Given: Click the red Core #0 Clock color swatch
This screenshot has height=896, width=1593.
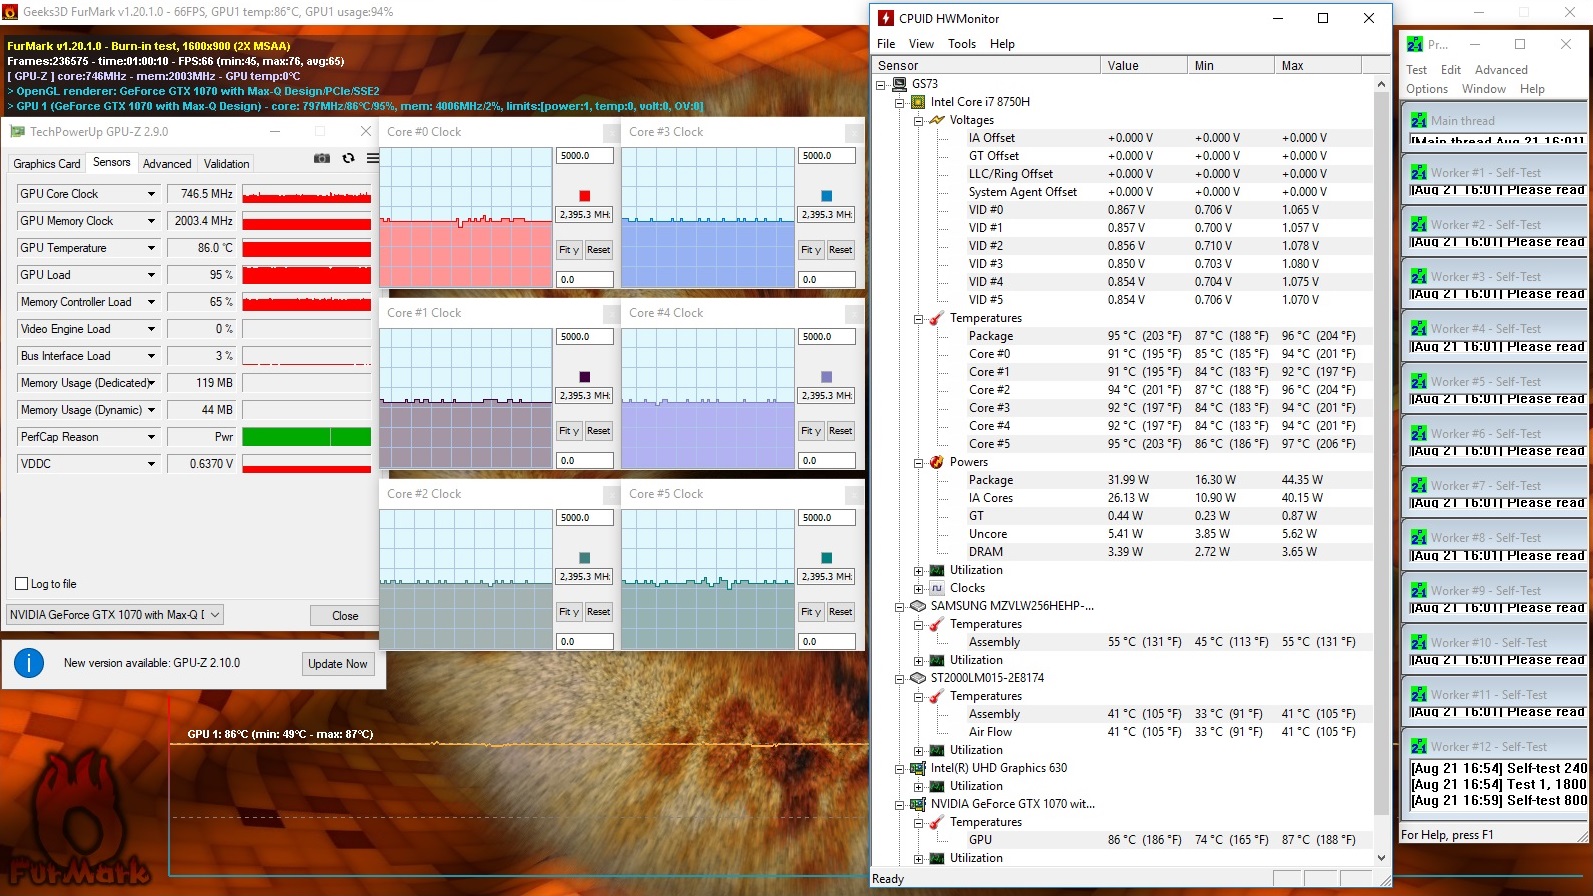Looking at the screenshot, I should point(585,196).
